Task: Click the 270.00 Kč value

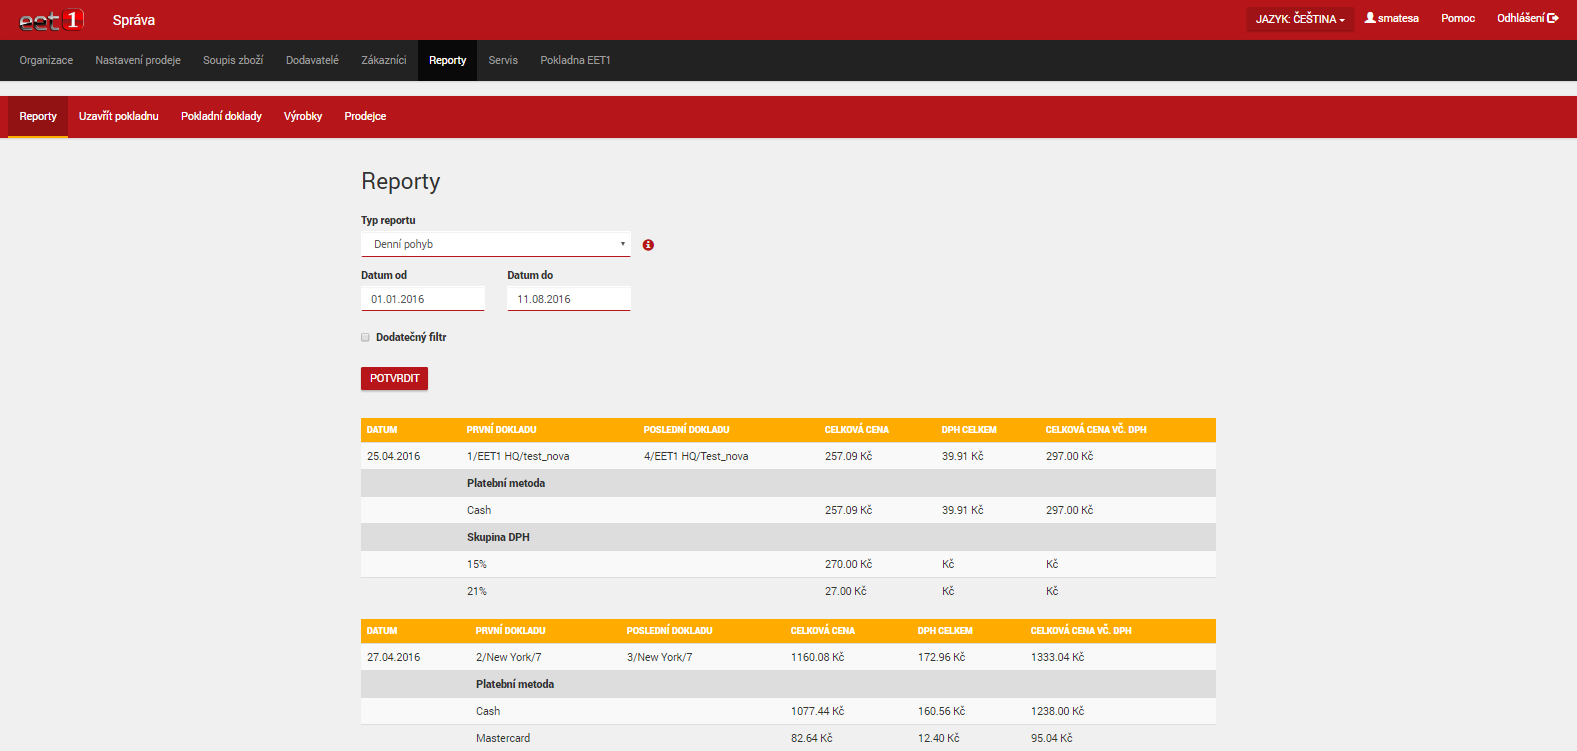Action: (x=848, y=564)
